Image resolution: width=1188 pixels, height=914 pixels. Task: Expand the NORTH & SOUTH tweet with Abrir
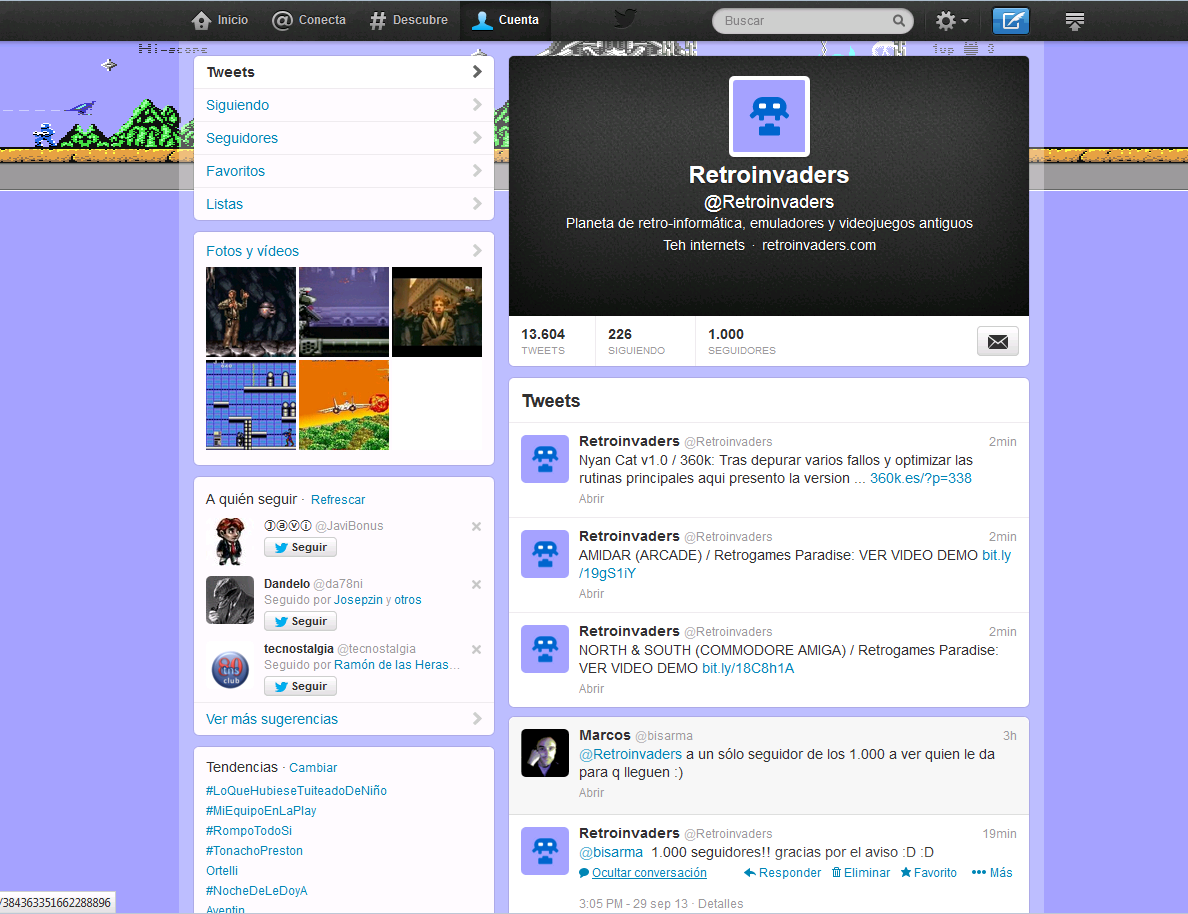click(x=592, y=689)
